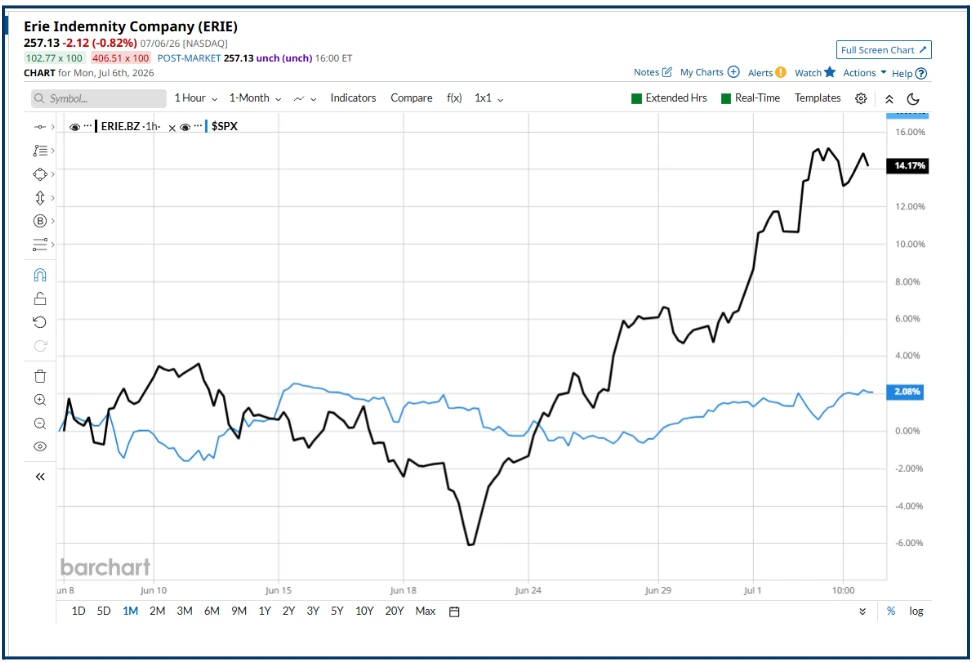Image resolution: width=972 pixels, height=663 pixels.
Task: Open Full Screen Chart
Action: click(x=883, y=50)
